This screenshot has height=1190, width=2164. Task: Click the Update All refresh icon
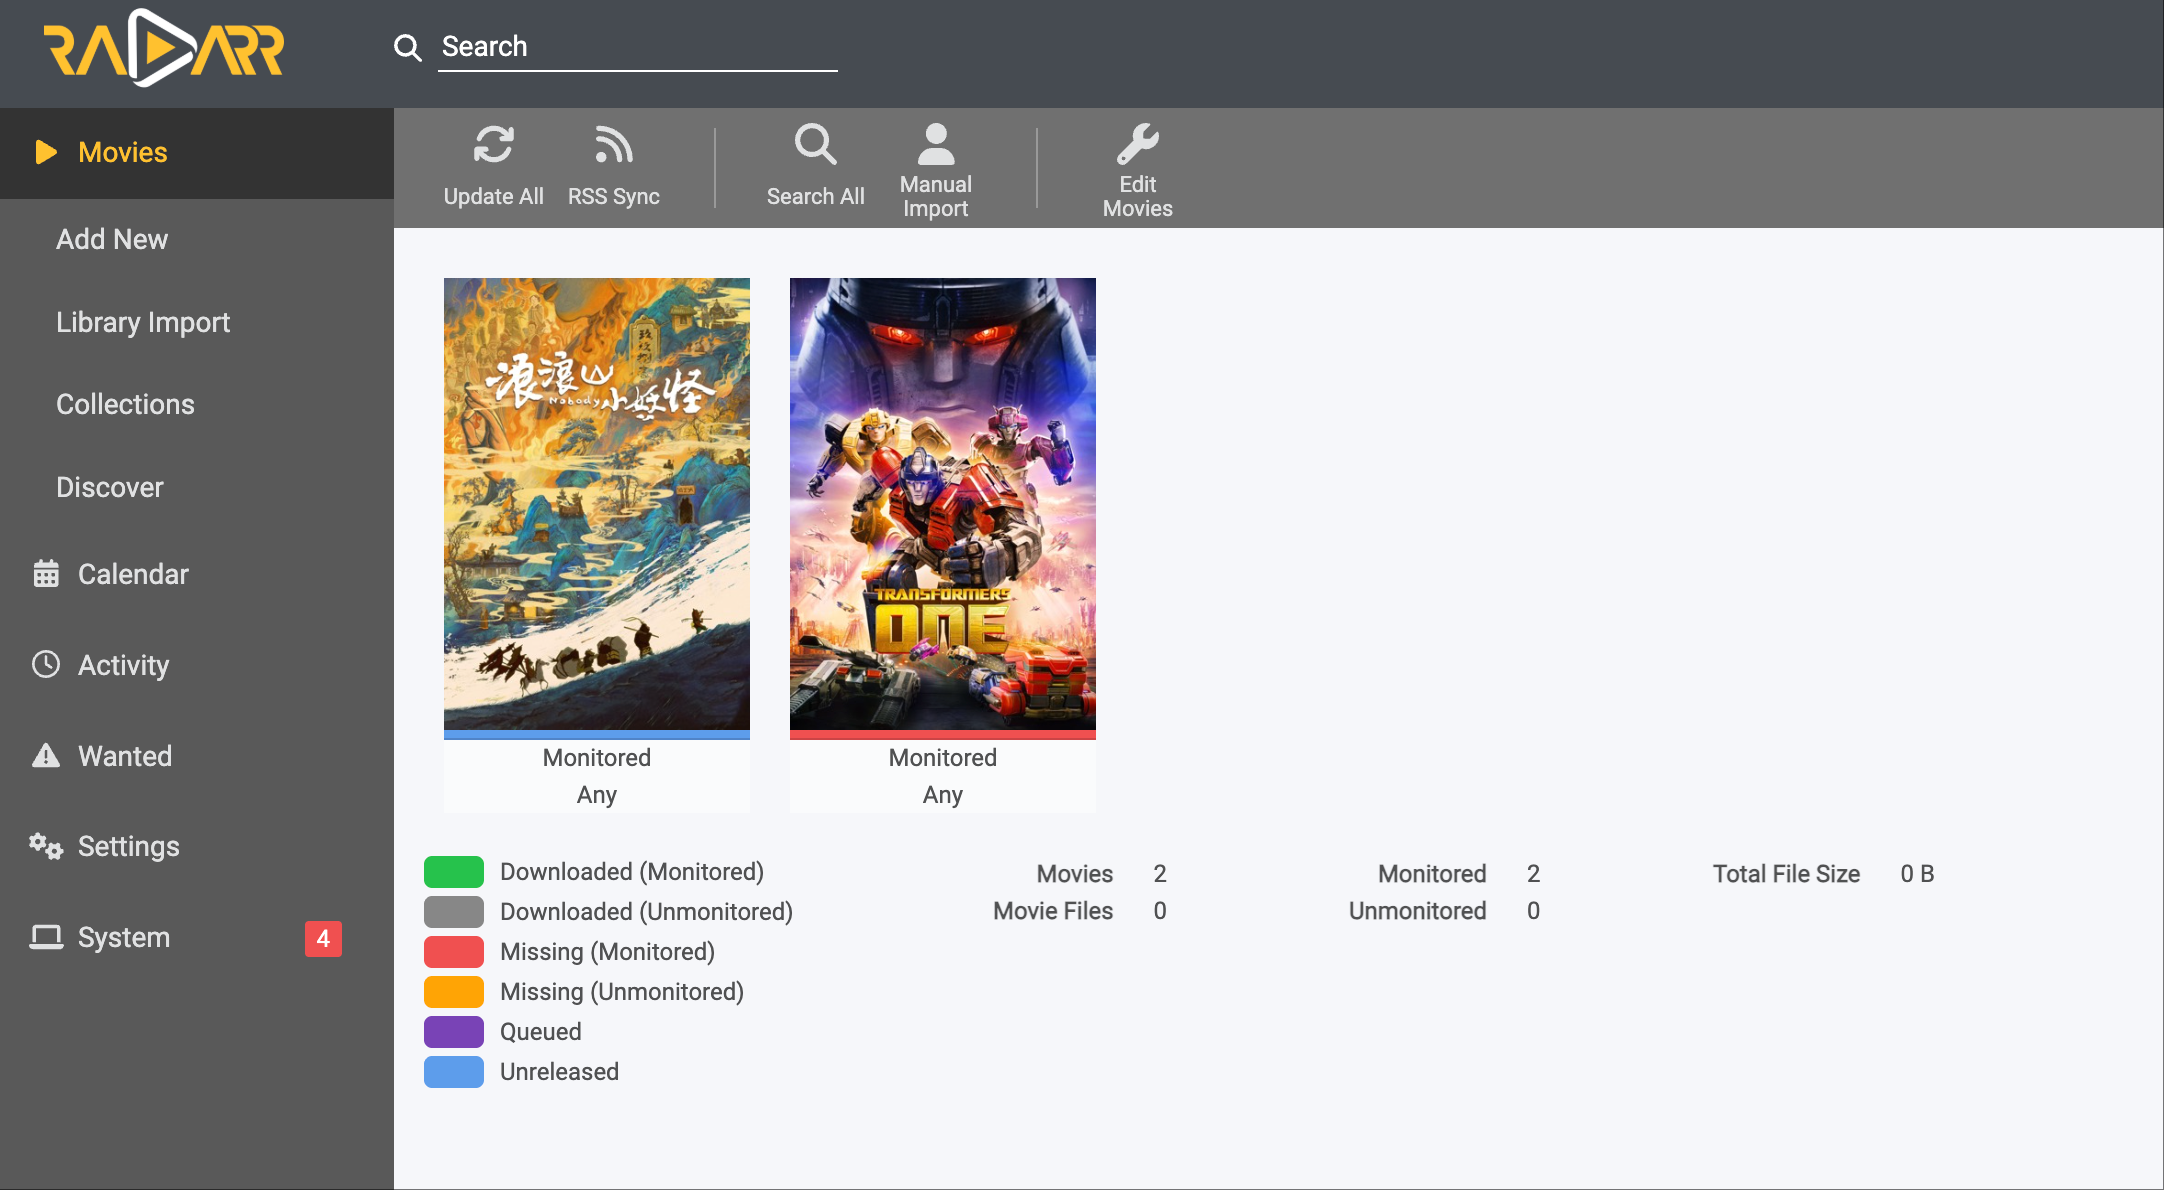pos(494,145)
